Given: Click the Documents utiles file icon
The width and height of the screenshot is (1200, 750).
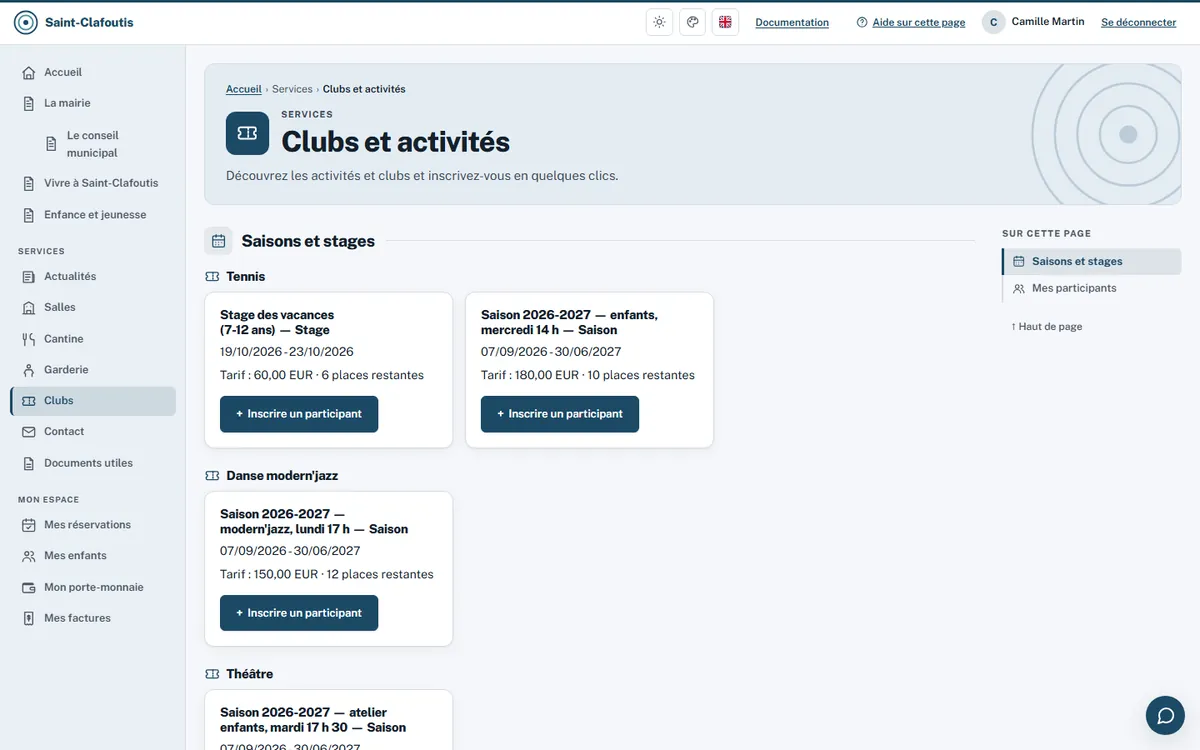Looking at the screenshot, I should (29, 463).
